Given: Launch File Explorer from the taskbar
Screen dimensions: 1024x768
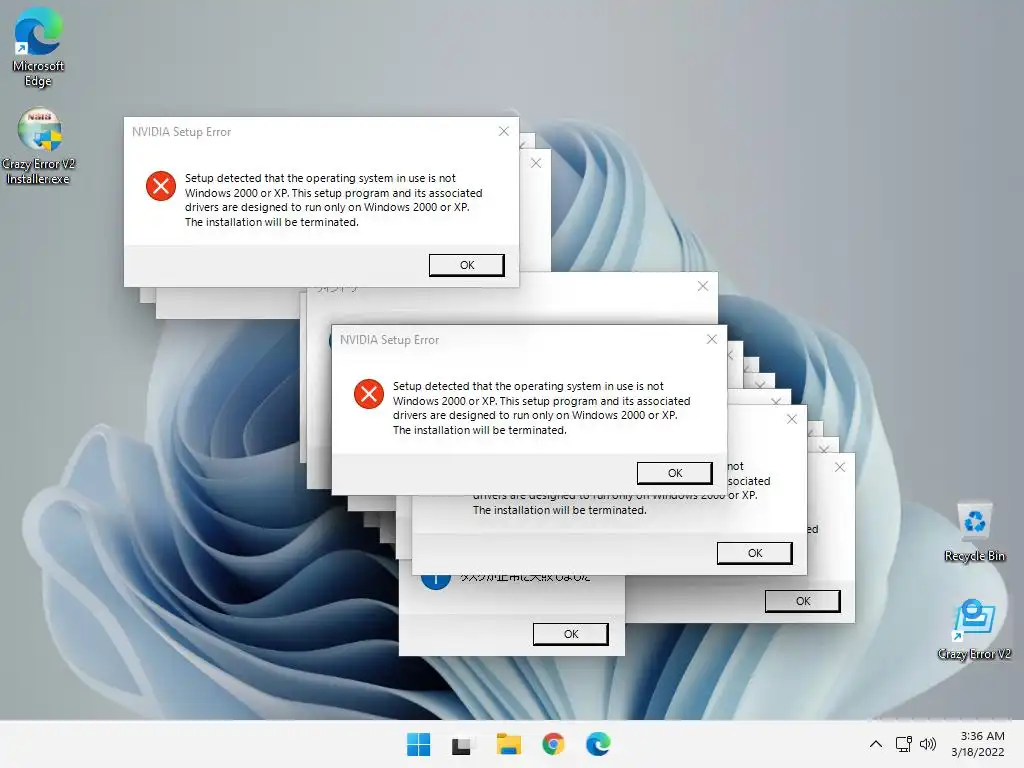Looking at the screenshot, I should click(508, 744).
